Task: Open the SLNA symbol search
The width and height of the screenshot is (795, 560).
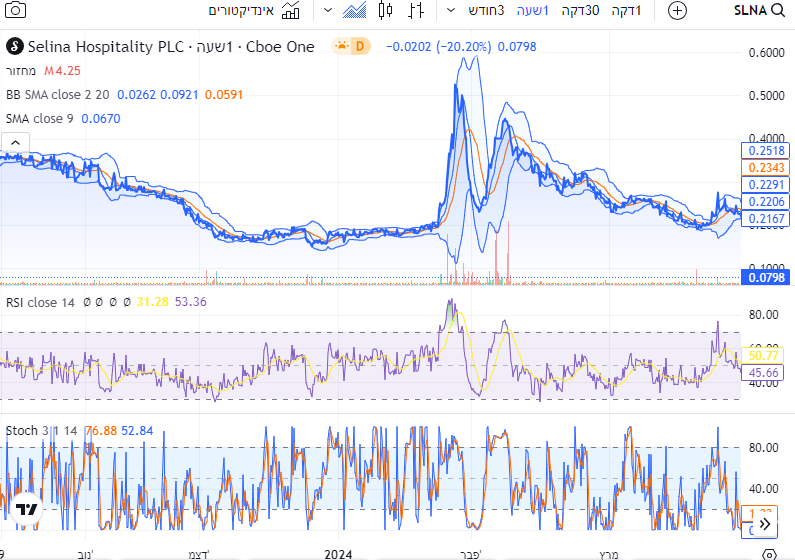Action: (757, 11)
